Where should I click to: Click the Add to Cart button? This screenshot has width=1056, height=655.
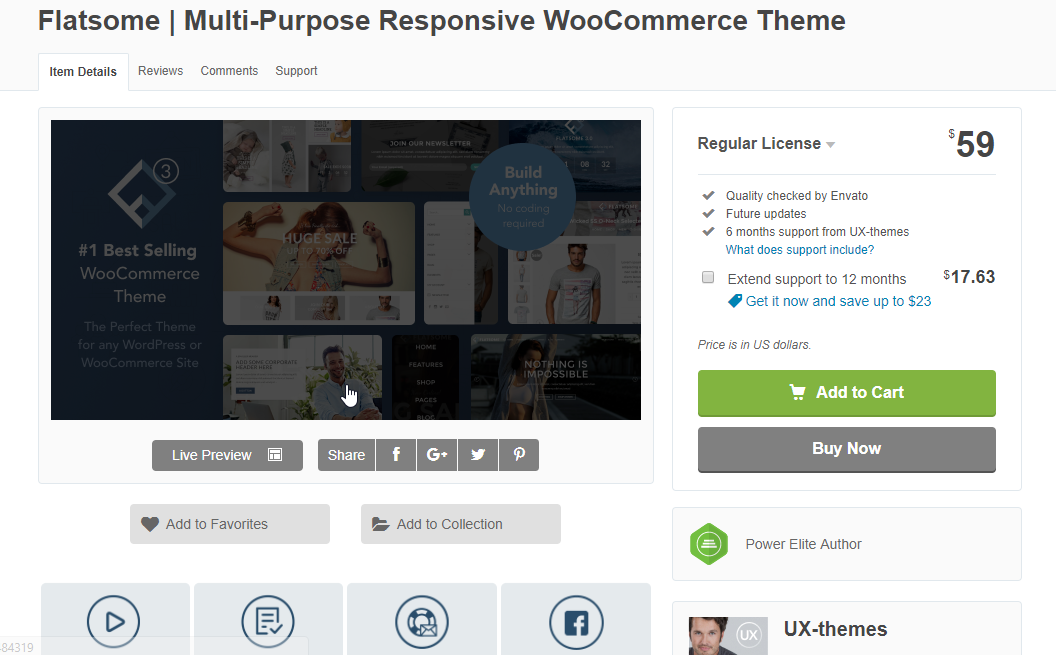[847, 393]
